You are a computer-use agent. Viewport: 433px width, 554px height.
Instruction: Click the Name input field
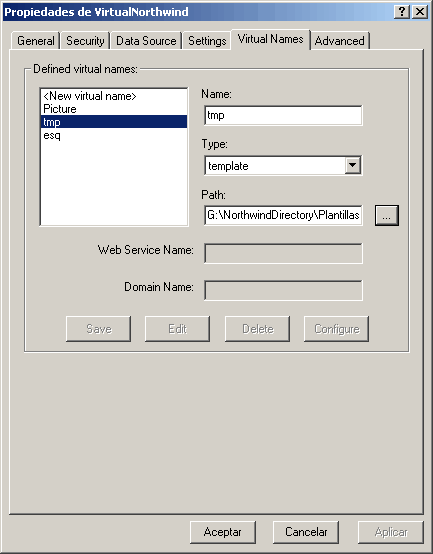pos(283,115)
